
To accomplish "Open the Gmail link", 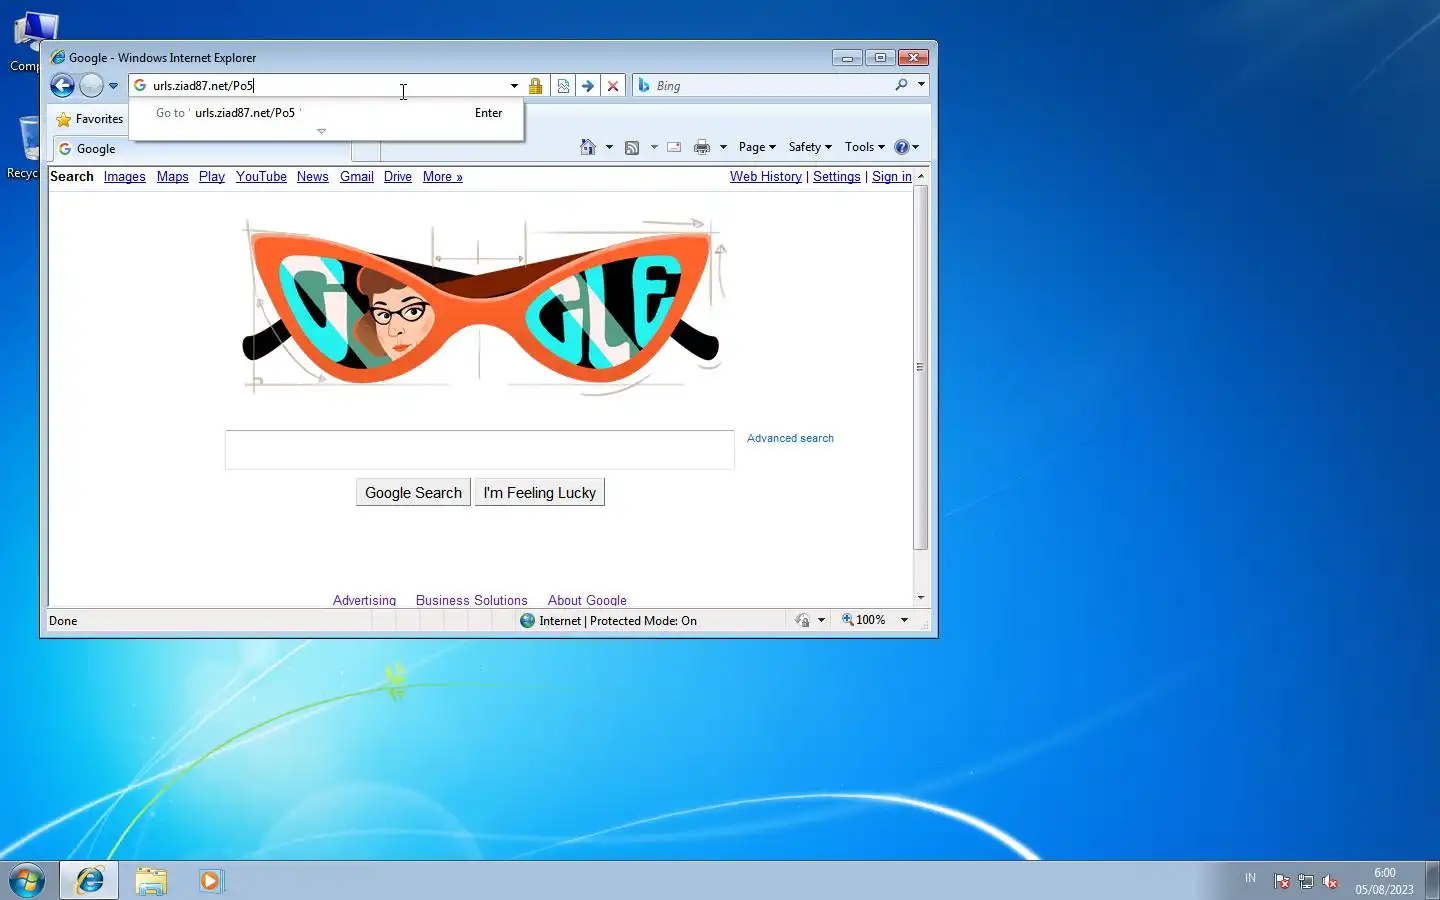I will point(356,177).
